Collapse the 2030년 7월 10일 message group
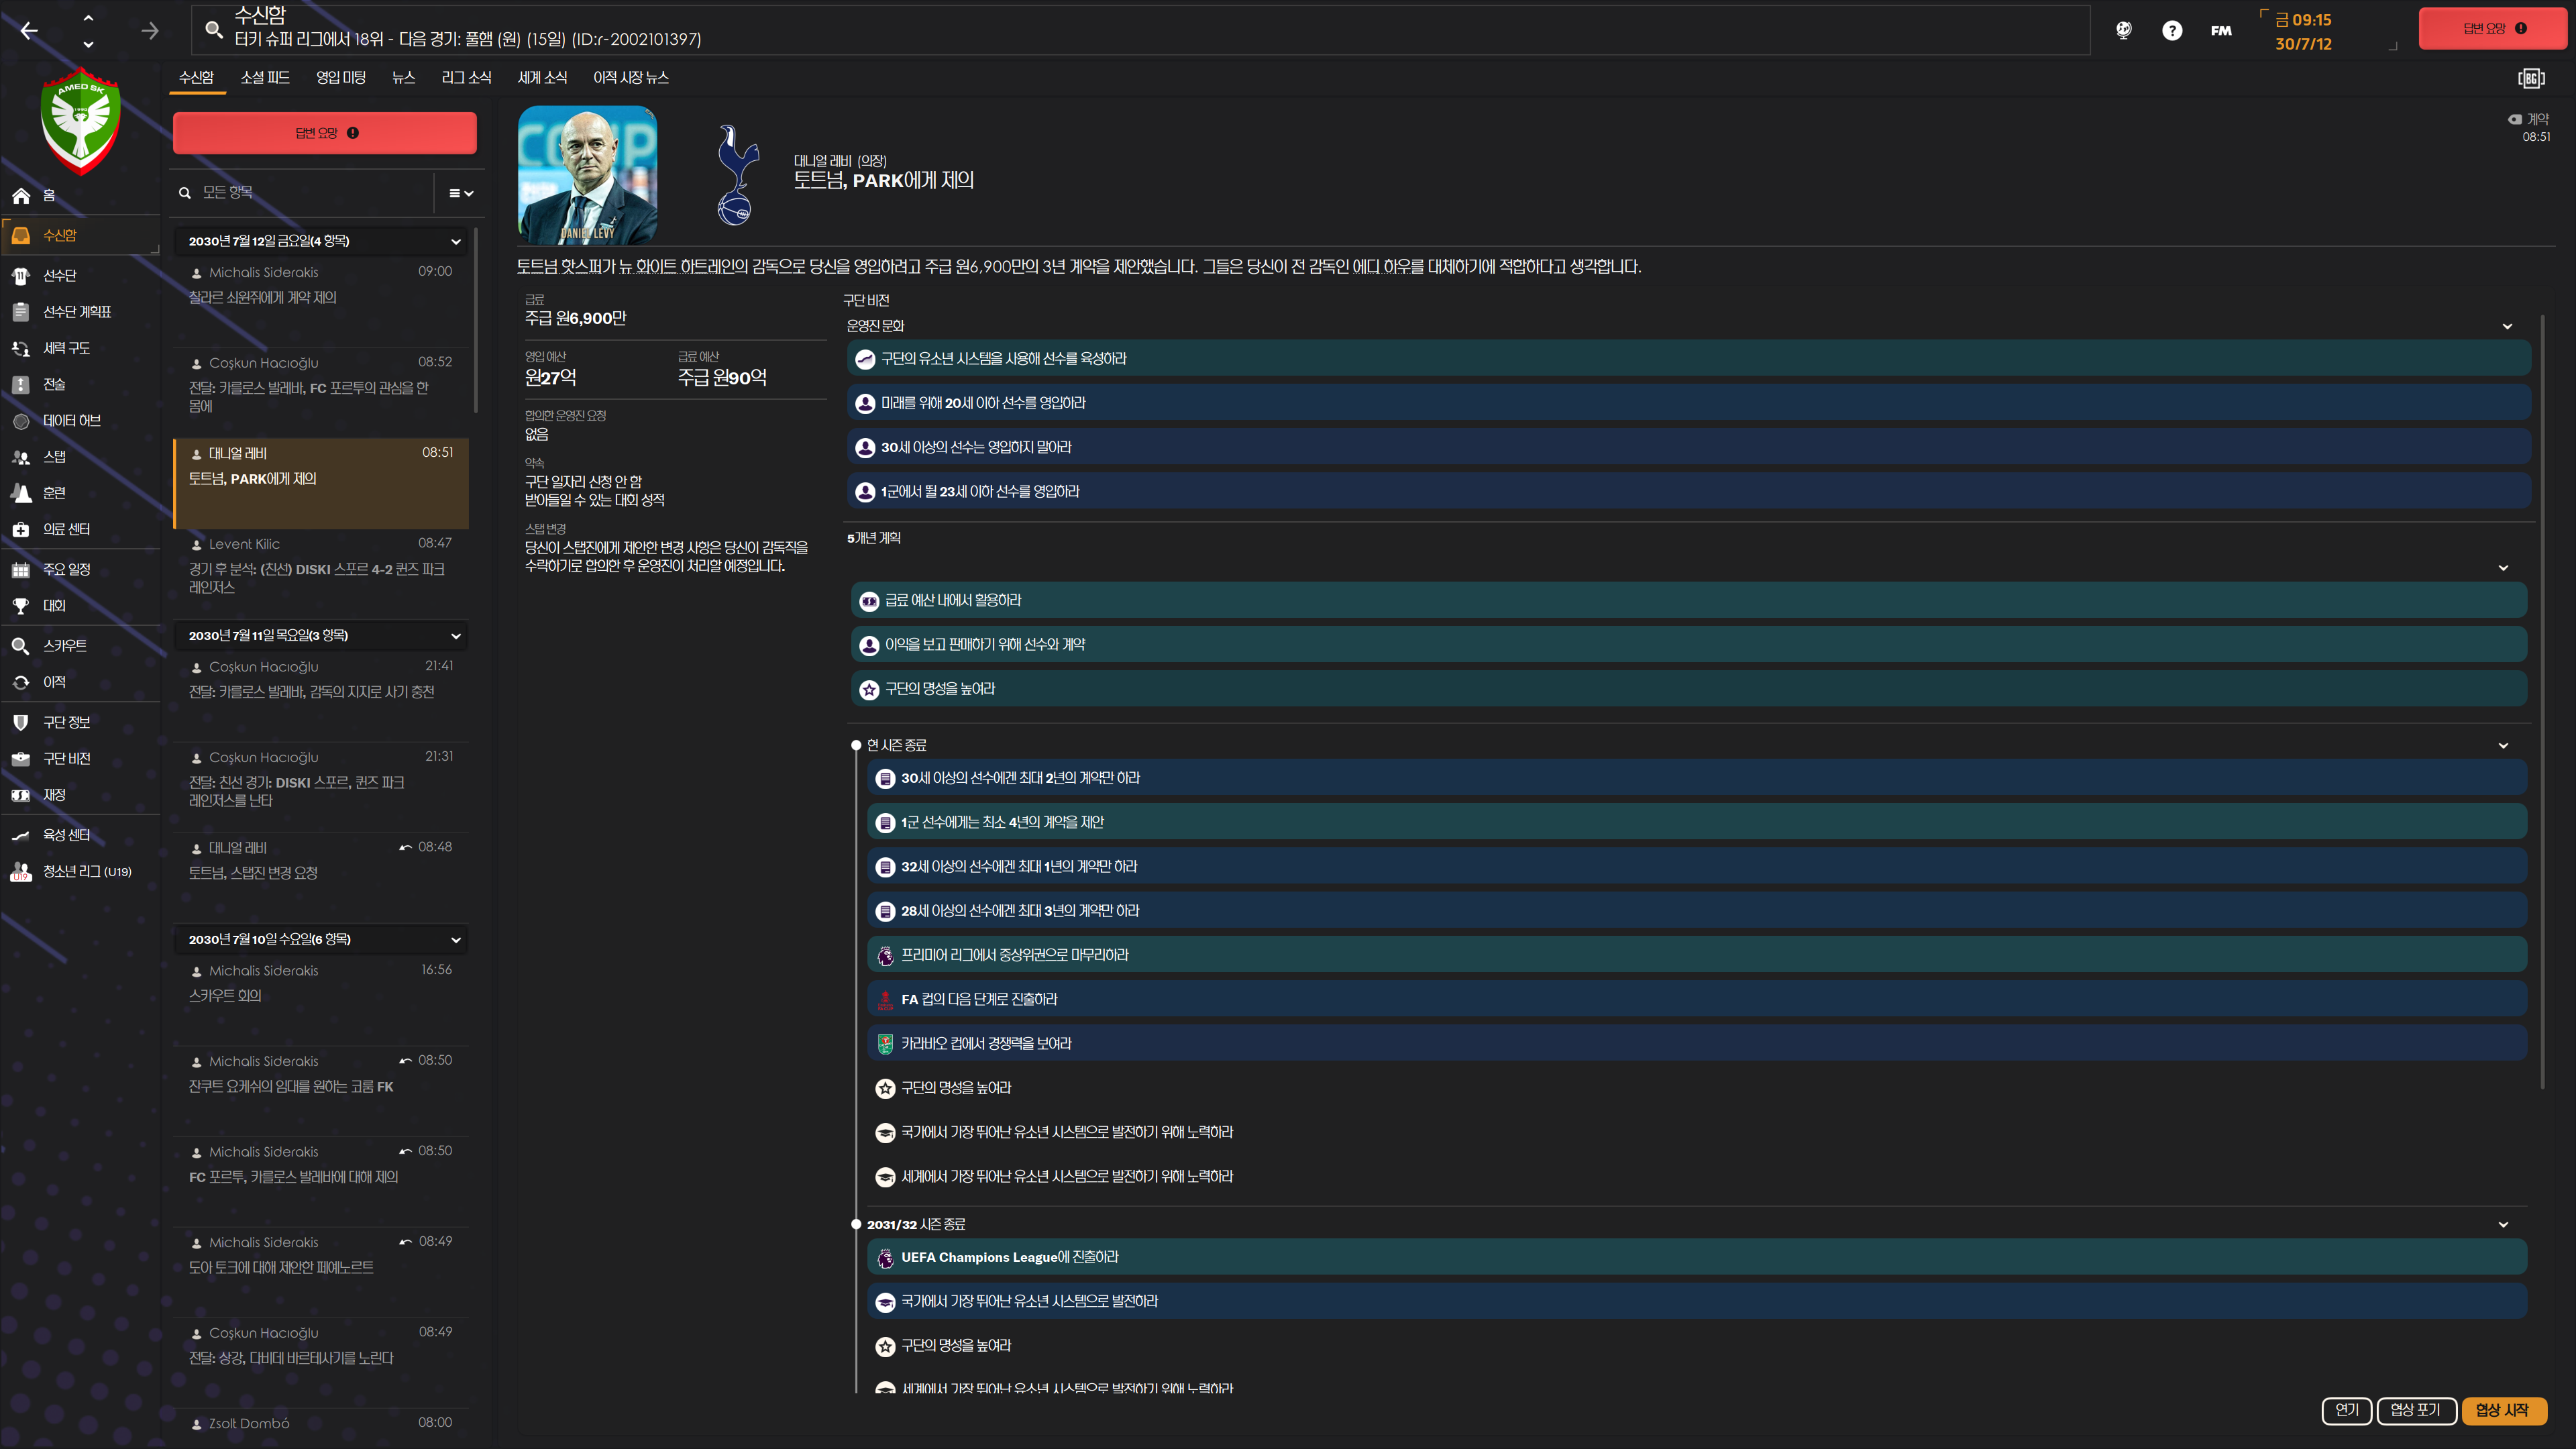 pos(456,940)
